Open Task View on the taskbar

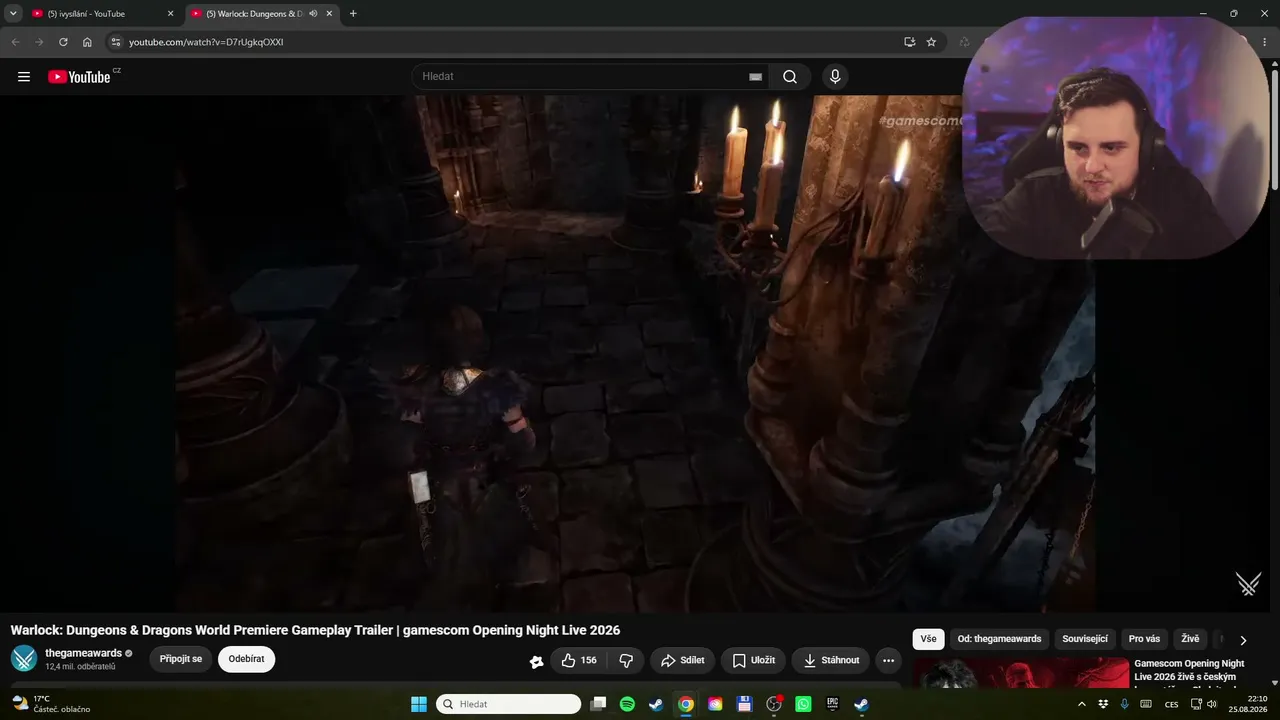(598, 704)
